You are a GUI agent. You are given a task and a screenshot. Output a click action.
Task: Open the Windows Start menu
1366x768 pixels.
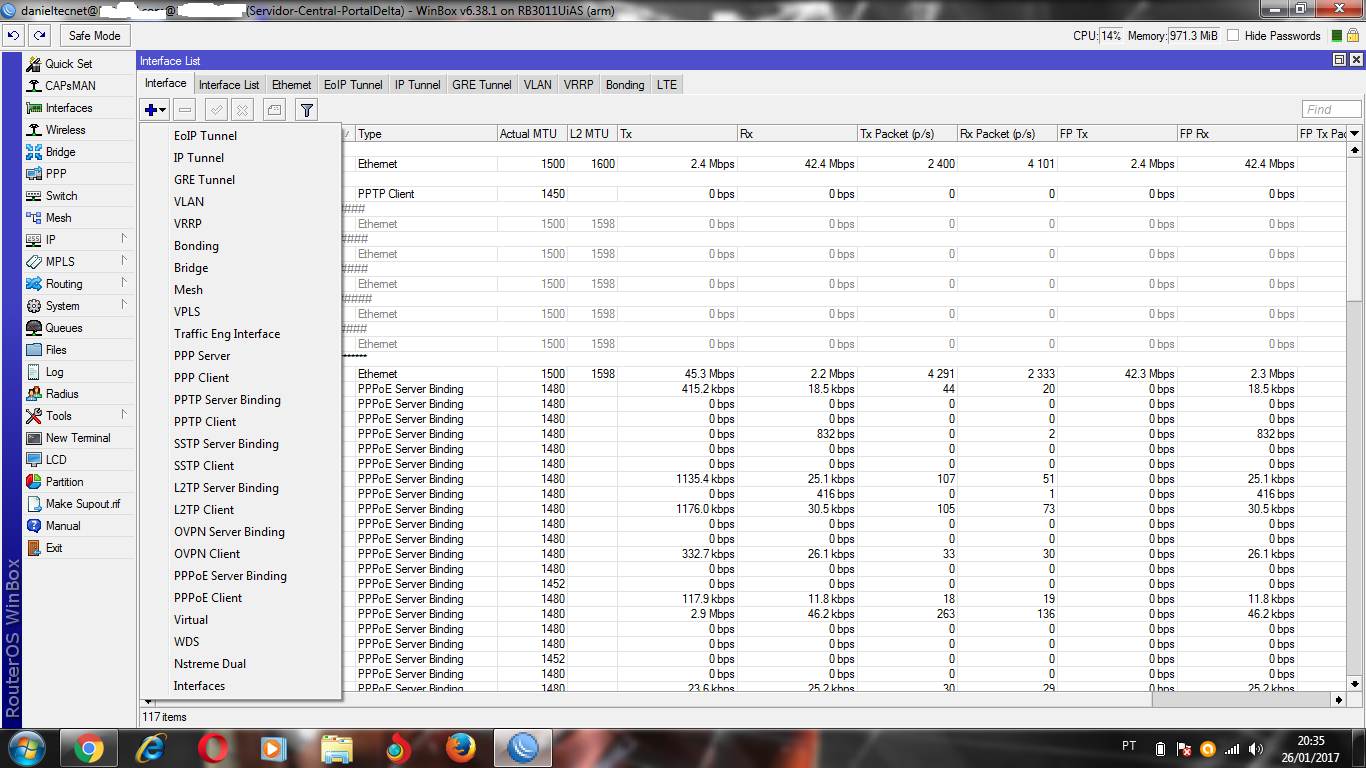(25, 748)
